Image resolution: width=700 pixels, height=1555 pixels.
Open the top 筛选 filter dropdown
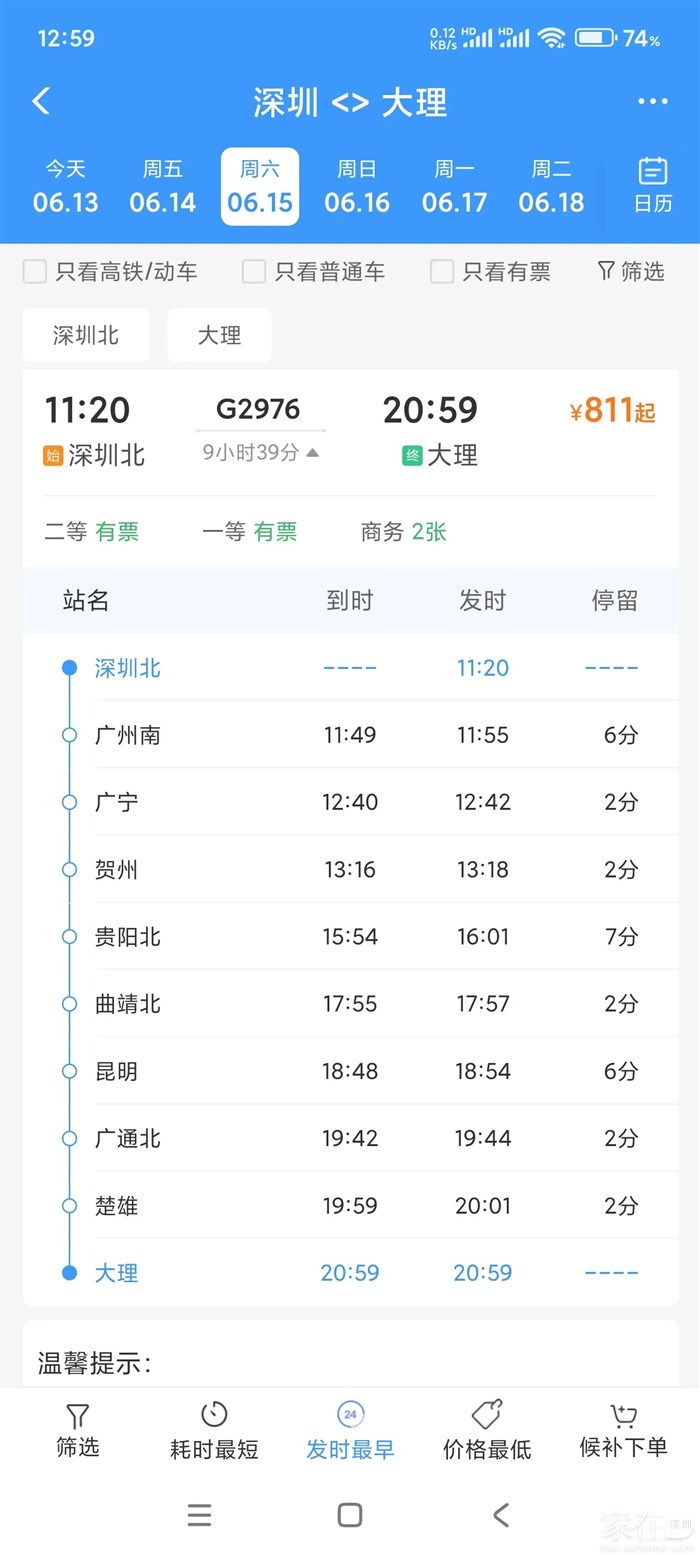(631, 271)
